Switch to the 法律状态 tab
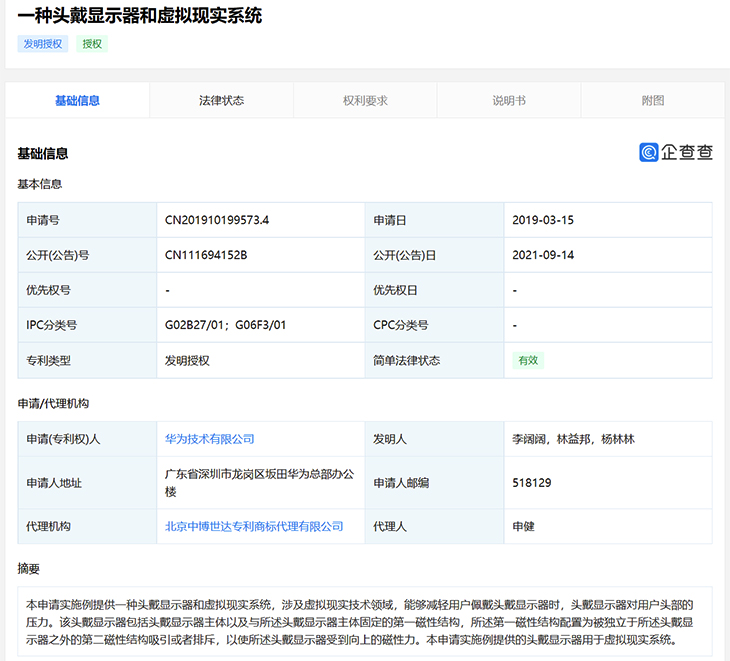Screen dimensions: 730x661 pyautogui.click(x=221, y=101)
